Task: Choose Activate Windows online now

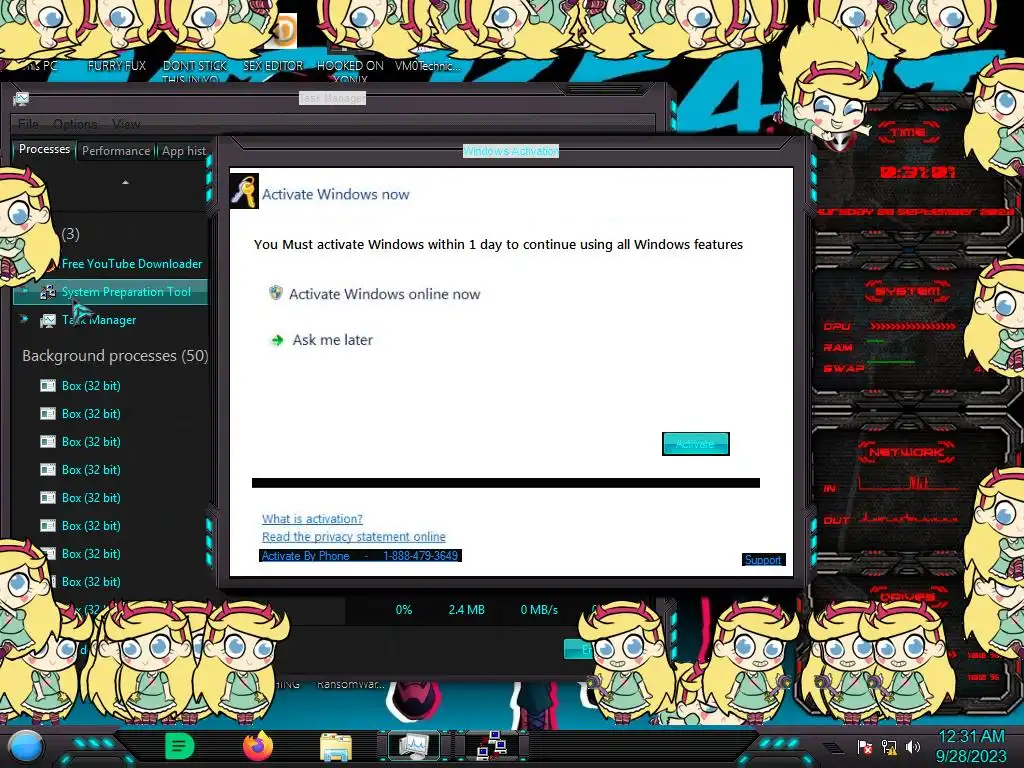Action: coord(384,294)
